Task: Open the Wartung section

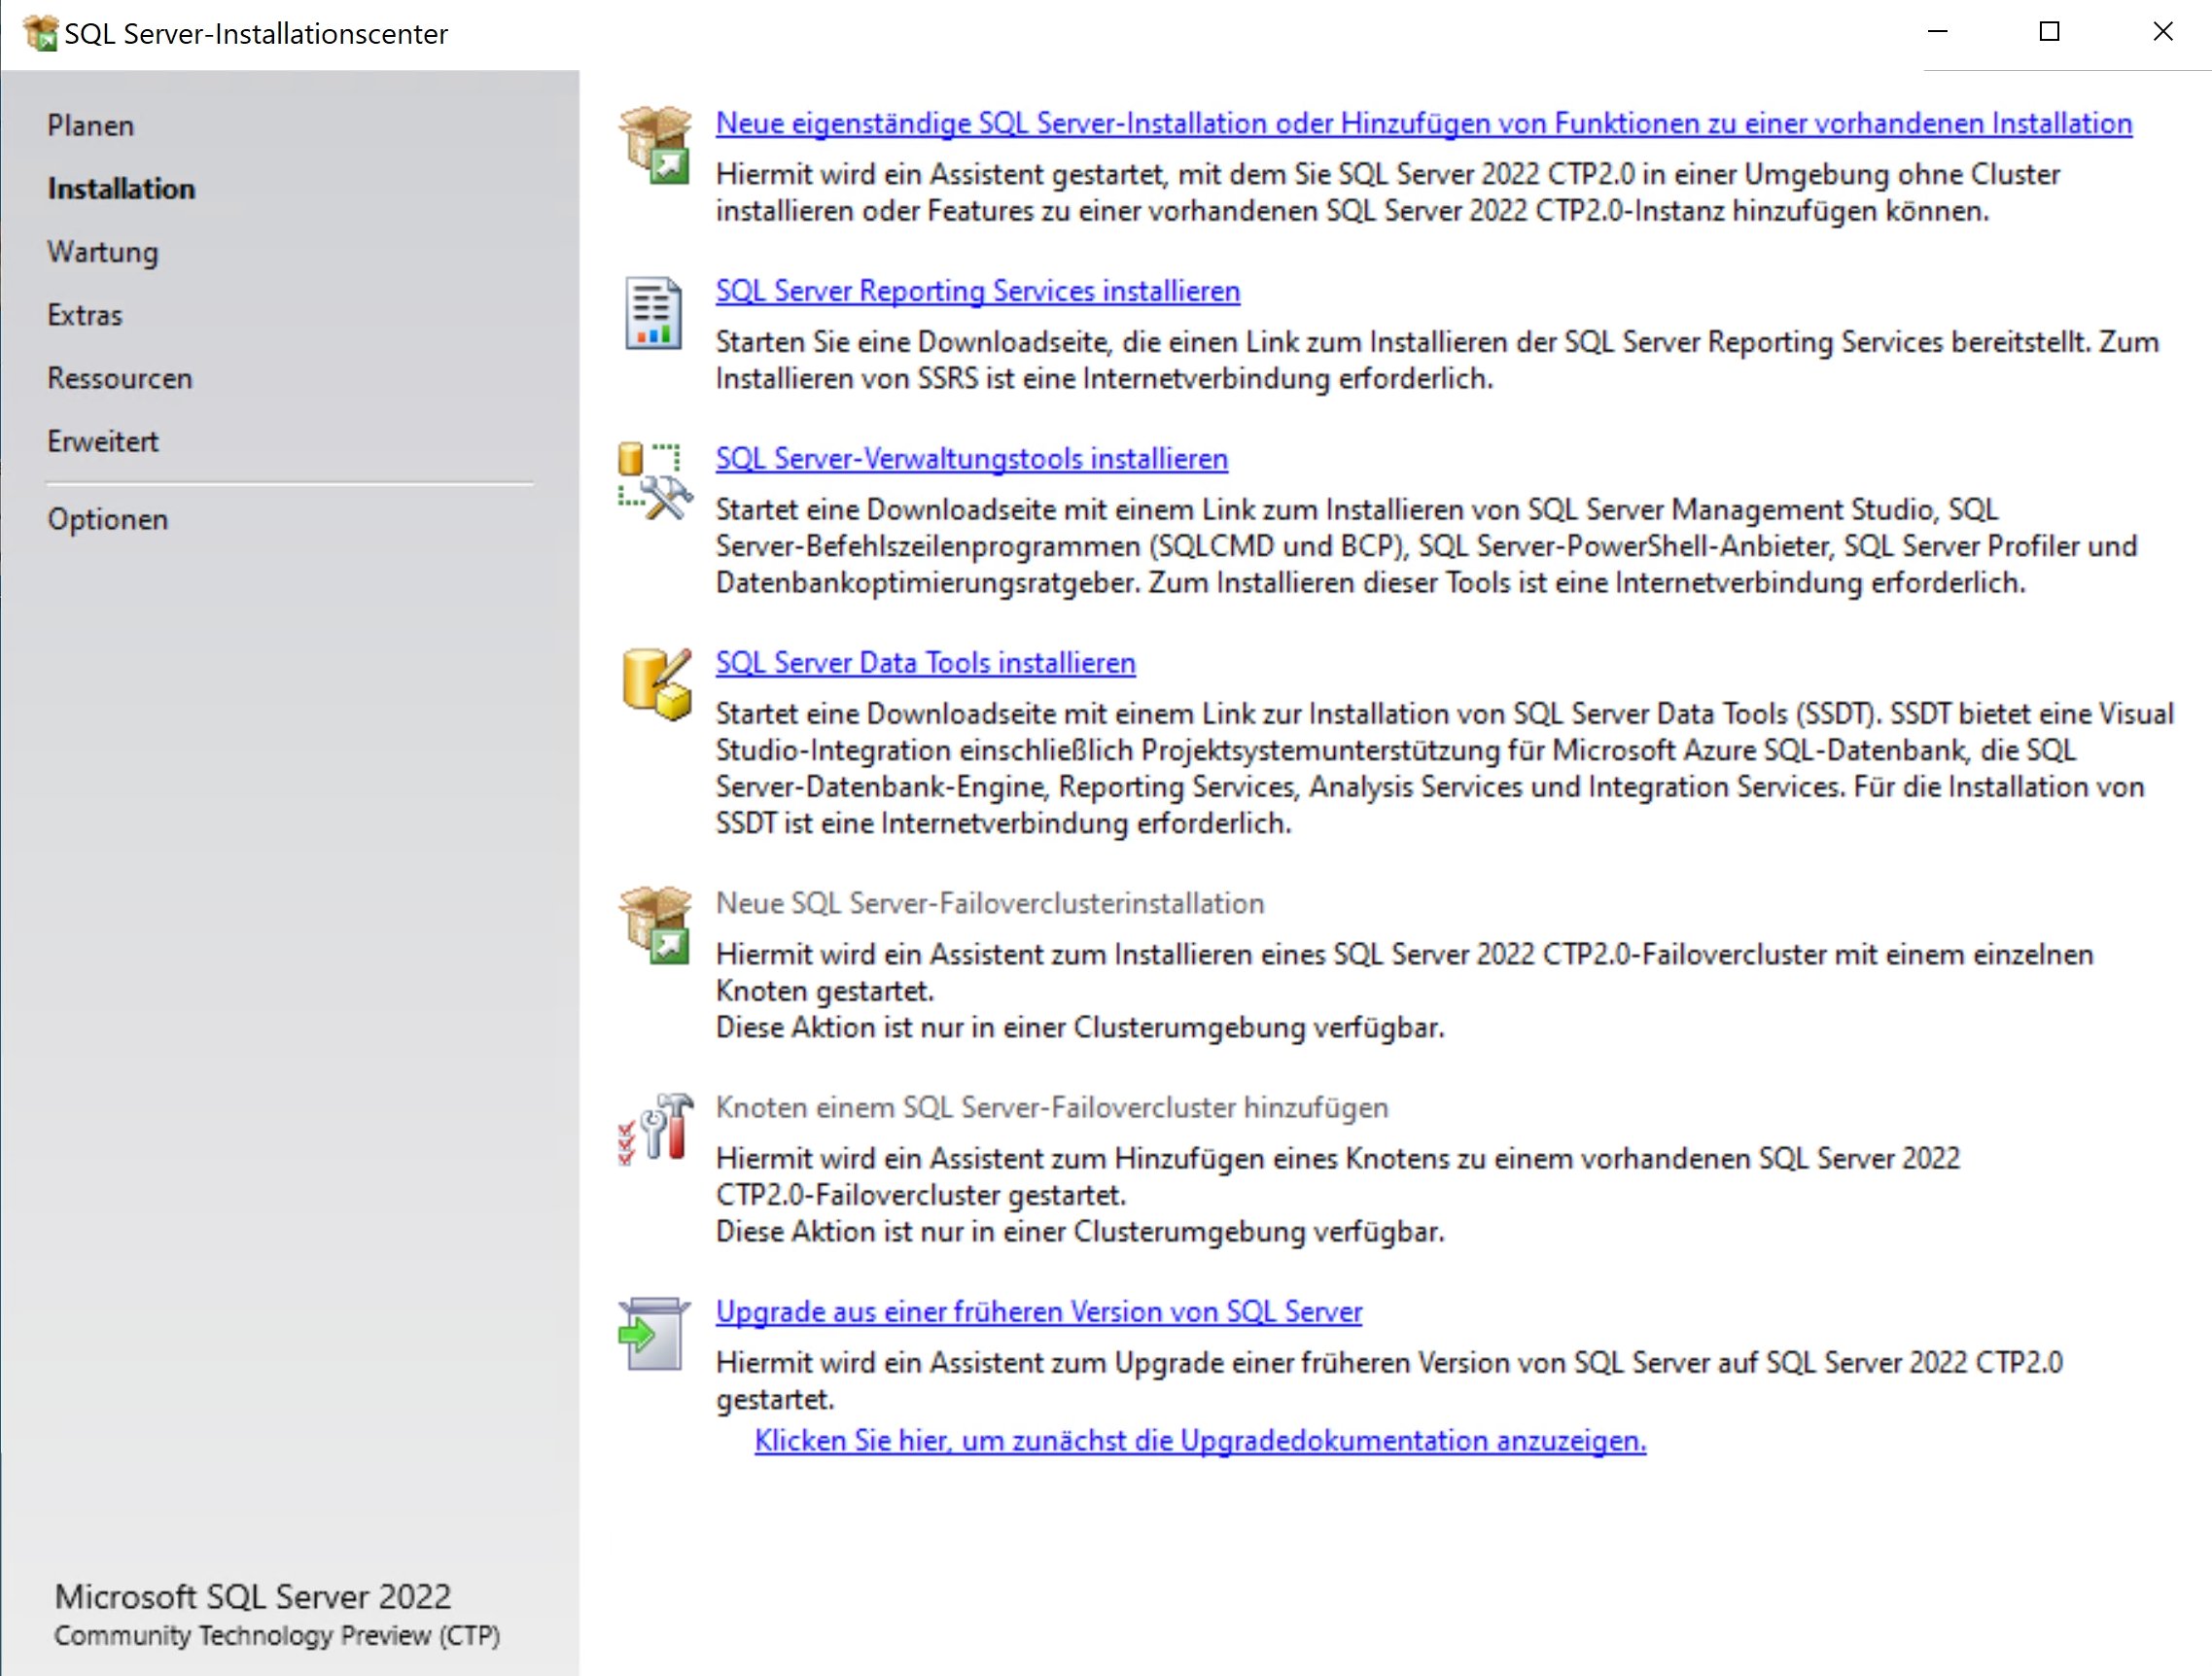Action: click(x=102, y=252)
